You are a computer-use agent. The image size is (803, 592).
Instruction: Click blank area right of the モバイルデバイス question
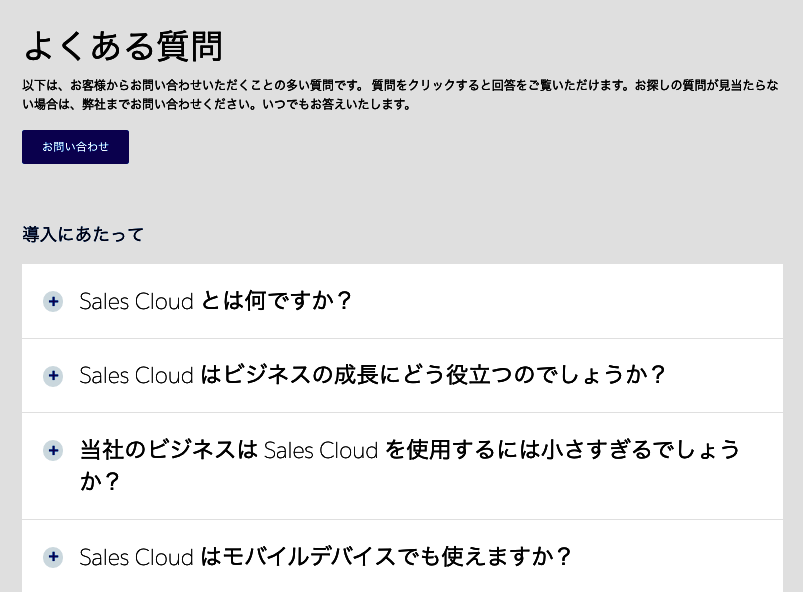pyautogui.click(x=676, y=557)
